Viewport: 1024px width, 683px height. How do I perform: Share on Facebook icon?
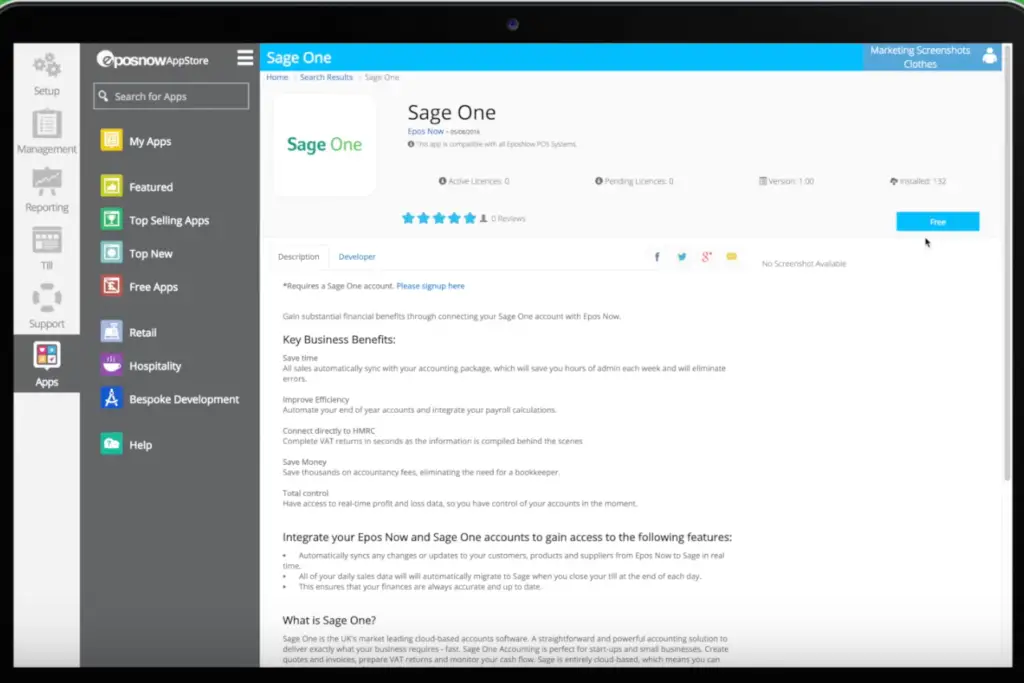point(657,257)
